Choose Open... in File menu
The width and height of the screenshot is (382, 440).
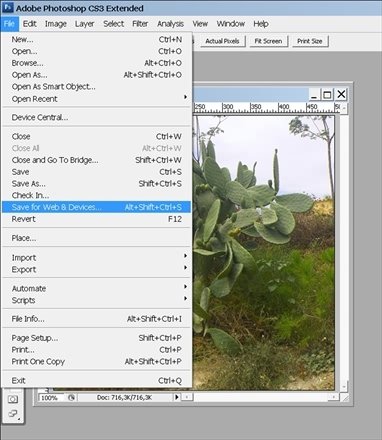(x=97, y=51)
